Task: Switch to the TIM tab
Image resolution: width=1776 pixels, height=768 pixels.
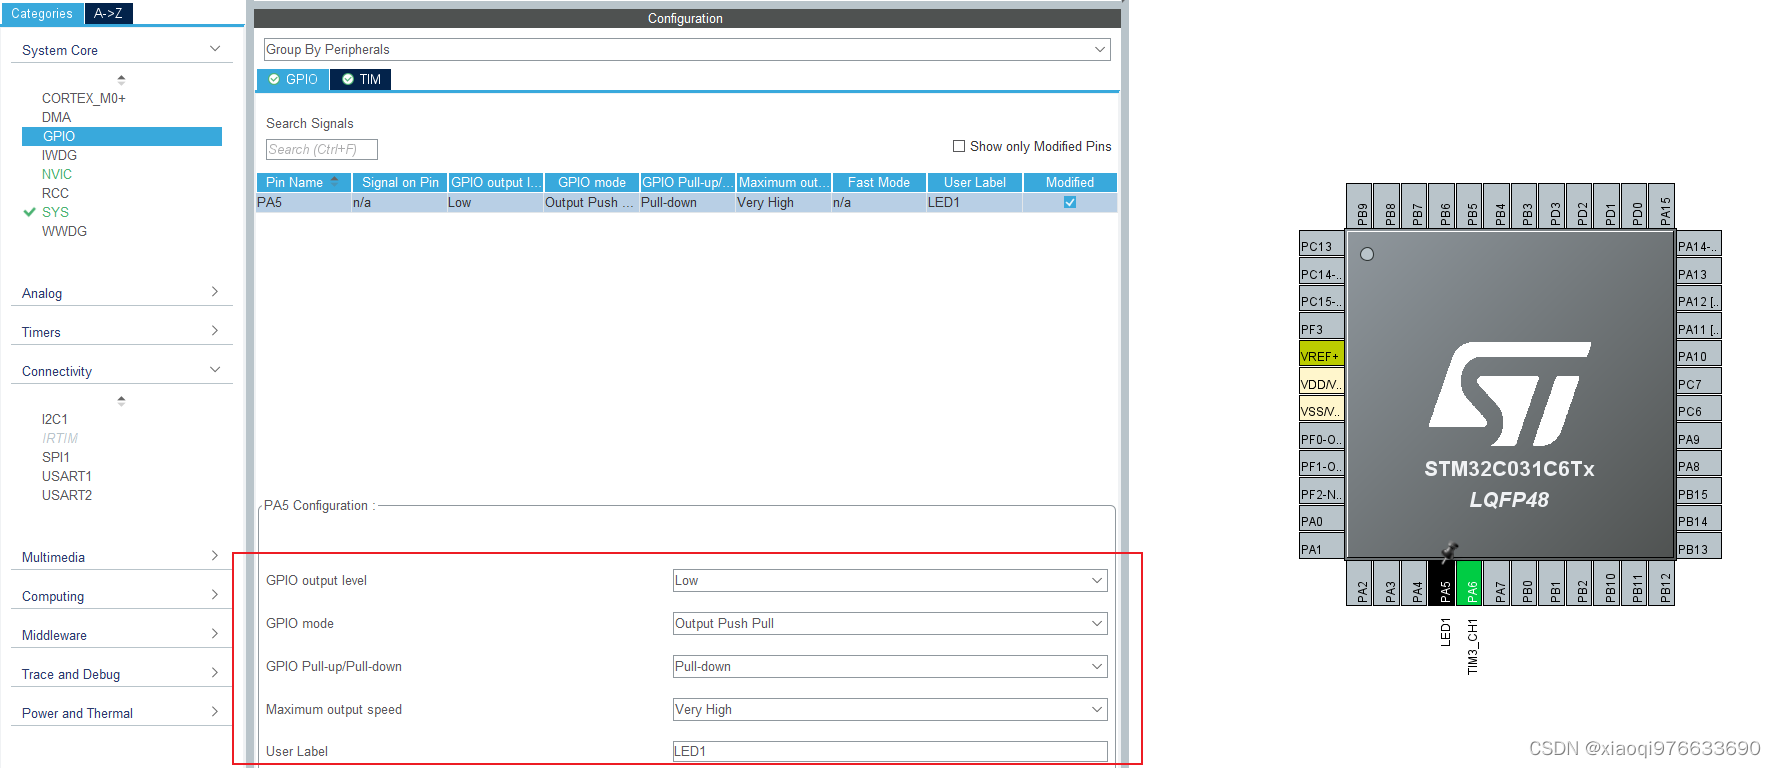Action: click(361, 79)
